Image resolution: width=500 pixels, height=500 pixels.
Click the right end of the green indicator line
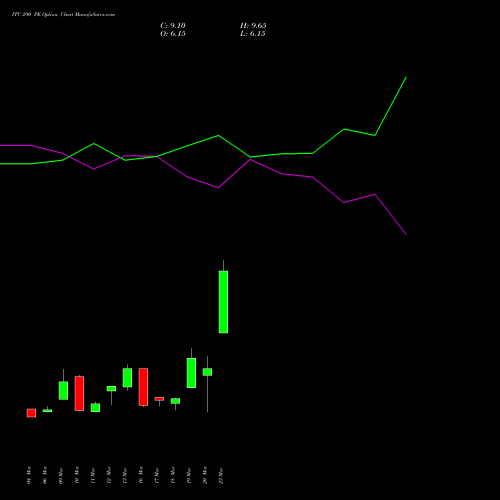coord(406,77)
